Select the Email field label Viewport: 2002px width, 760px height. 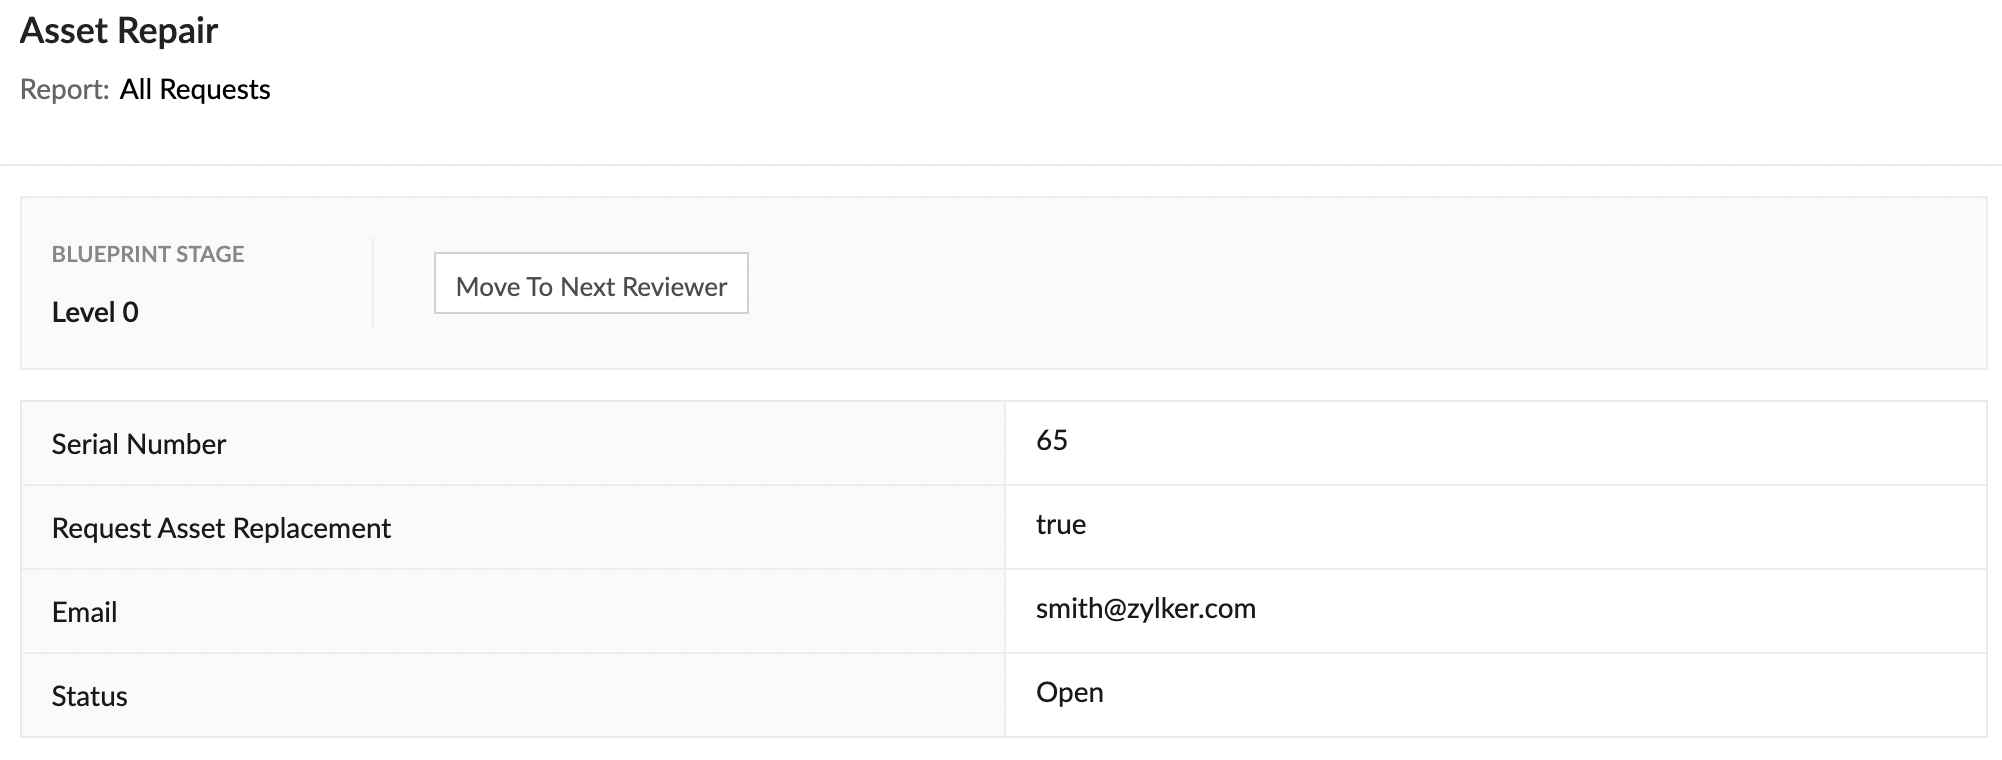(x=84, y=612)
